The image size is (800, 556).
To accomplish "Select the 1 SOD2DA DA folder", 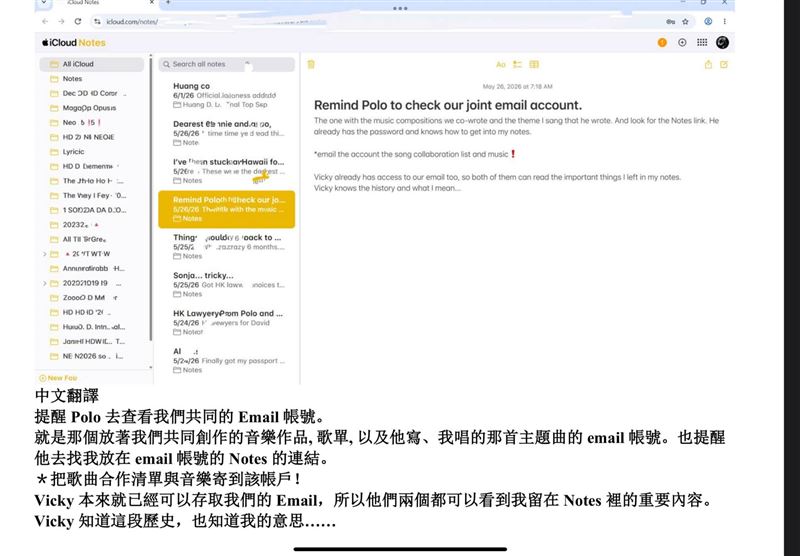I will [92, 210].
